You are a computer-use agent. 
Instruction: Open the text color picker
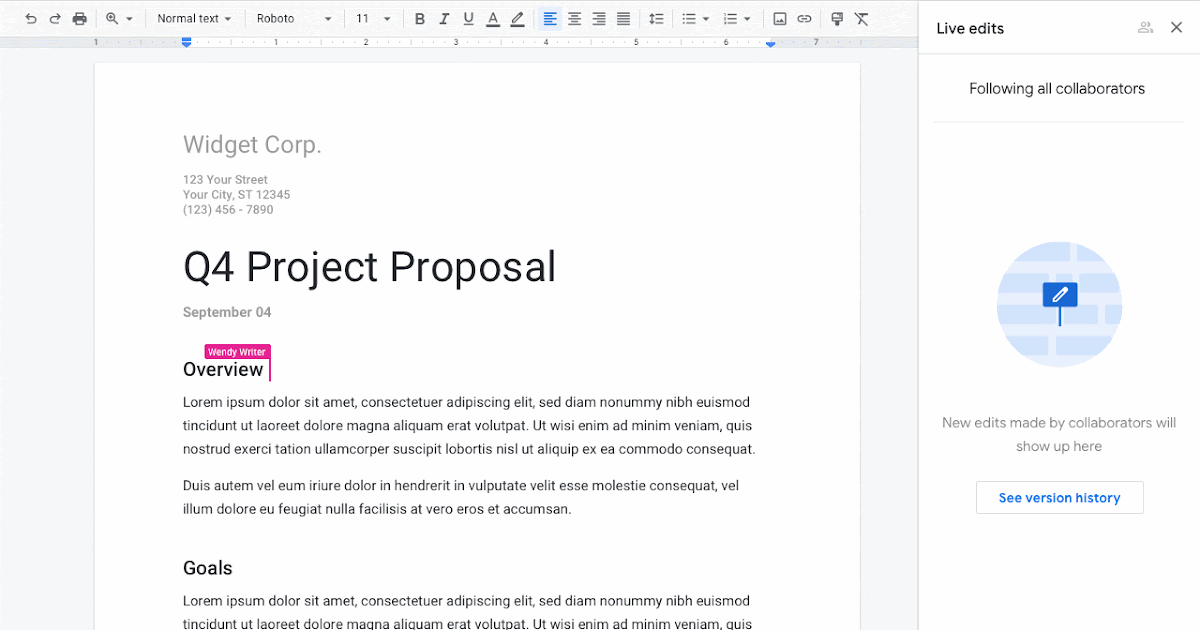pos(493,19)
